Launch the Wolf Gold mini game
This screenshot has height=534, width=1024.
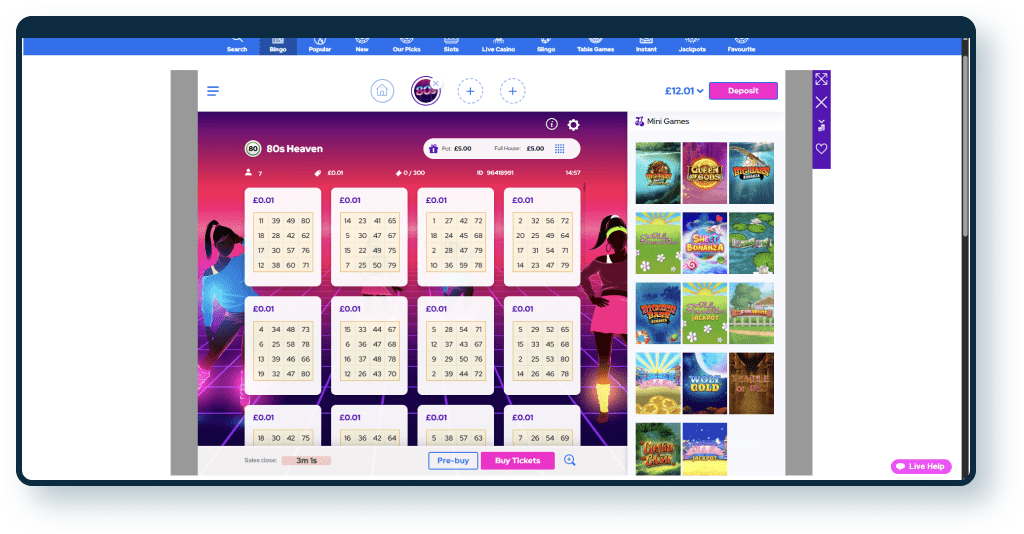click(x=705, y=383)
